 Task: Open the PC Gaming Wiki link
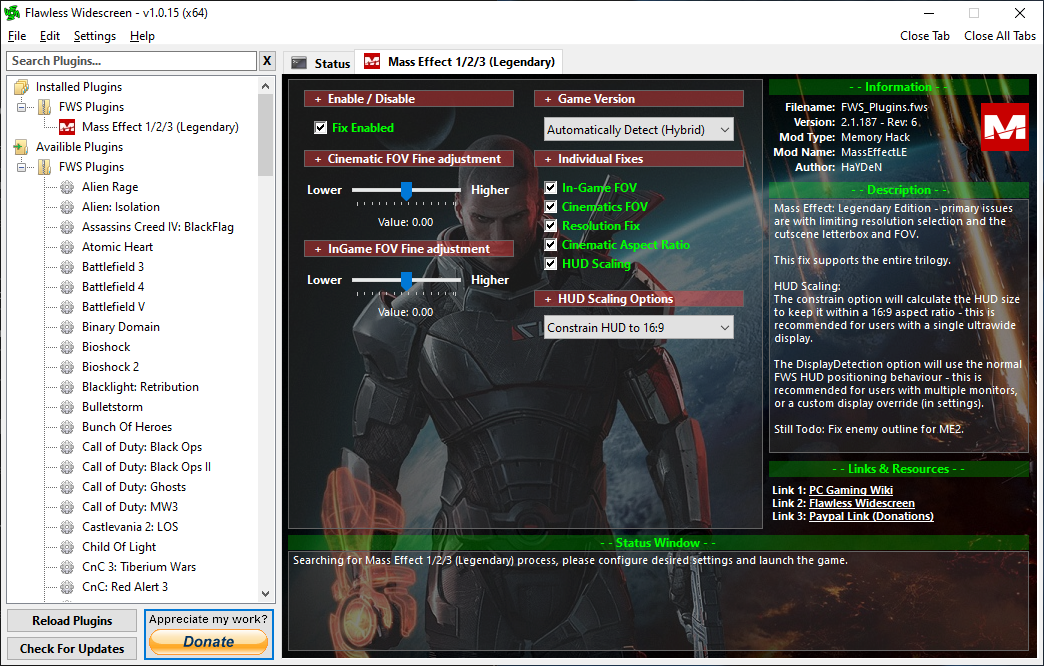(850, 490)
